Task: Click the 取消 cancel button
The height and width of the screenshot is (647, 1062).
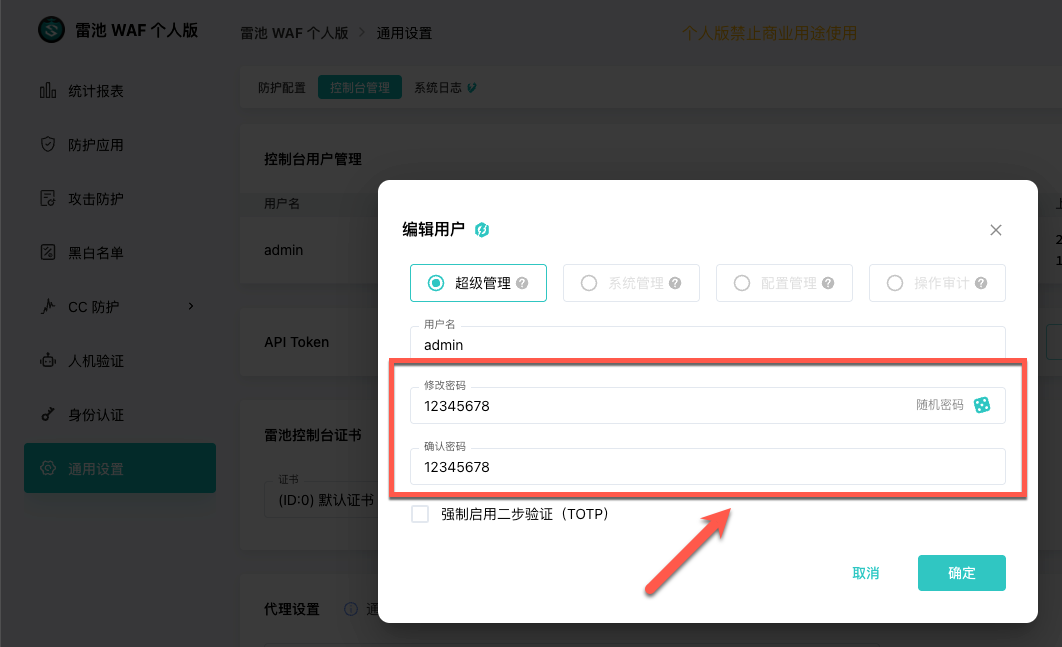Action: pos(865,573)
